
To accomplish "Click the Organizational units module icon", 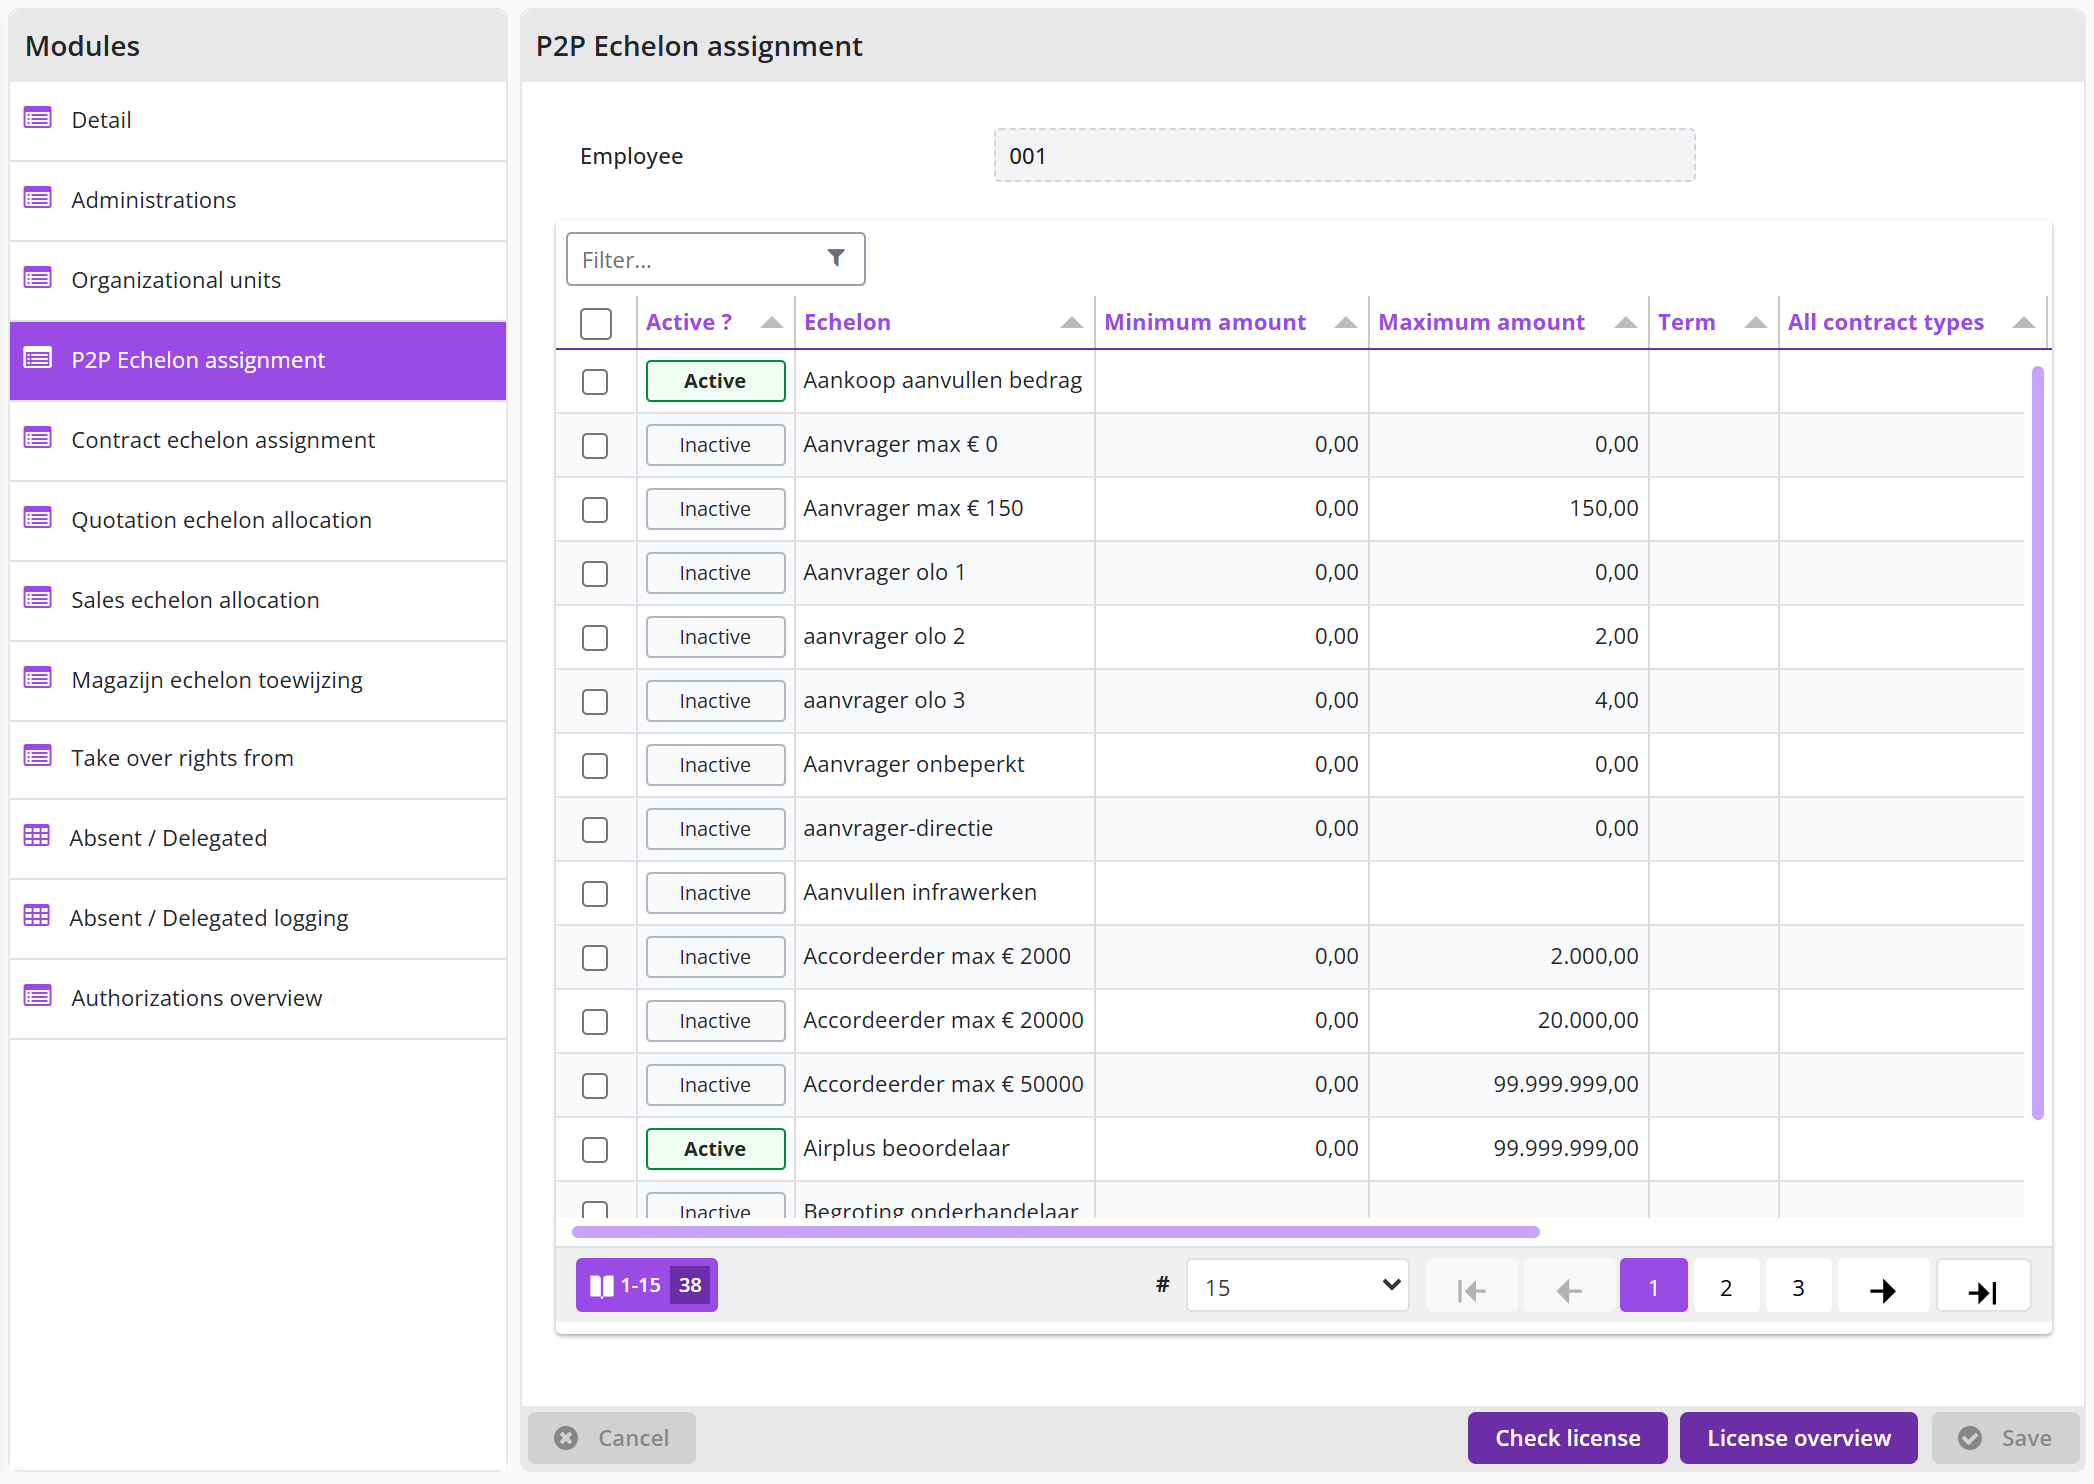I will (38, 279).
